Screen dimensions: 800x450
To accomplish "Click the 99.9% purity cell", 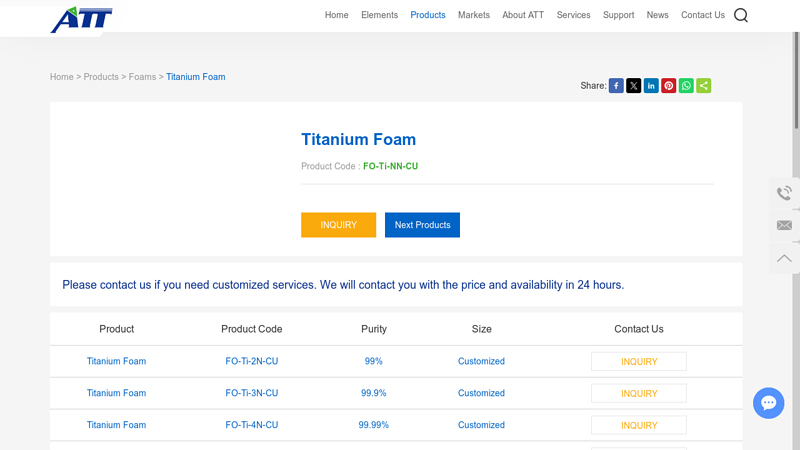I will tap(373, 393).
